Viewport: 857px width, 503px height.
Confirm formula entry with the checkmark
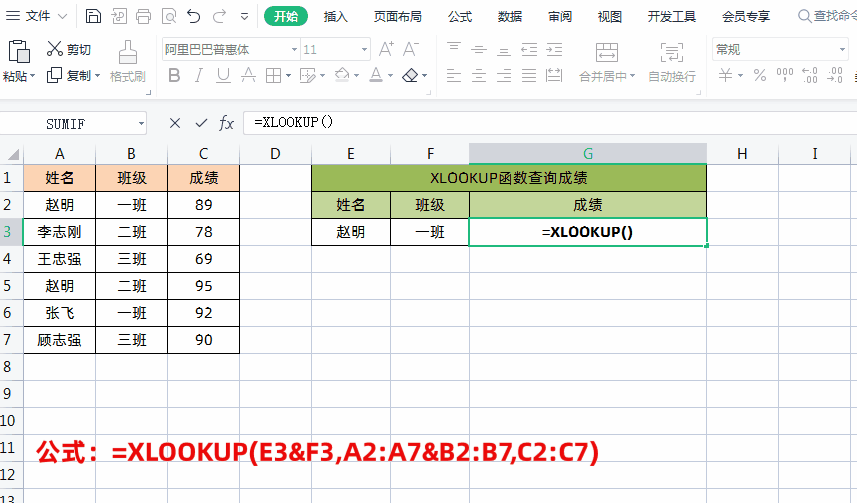tap(201, 123)
